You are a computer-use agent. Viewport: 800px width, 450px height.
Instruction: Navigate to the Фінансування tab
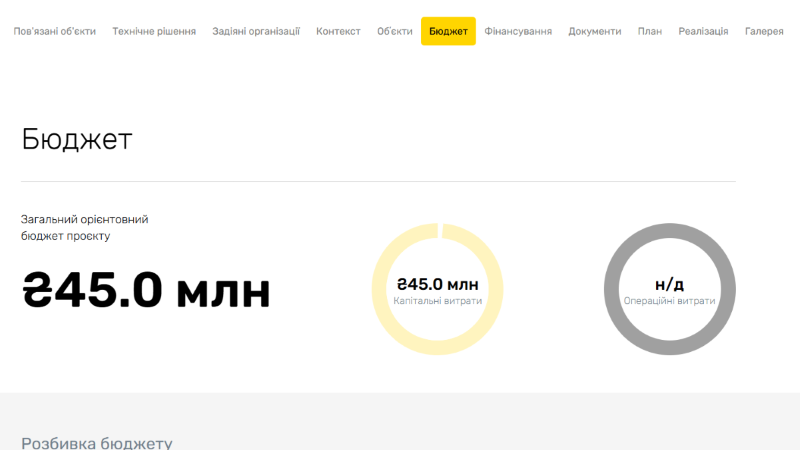pos(518,32)
